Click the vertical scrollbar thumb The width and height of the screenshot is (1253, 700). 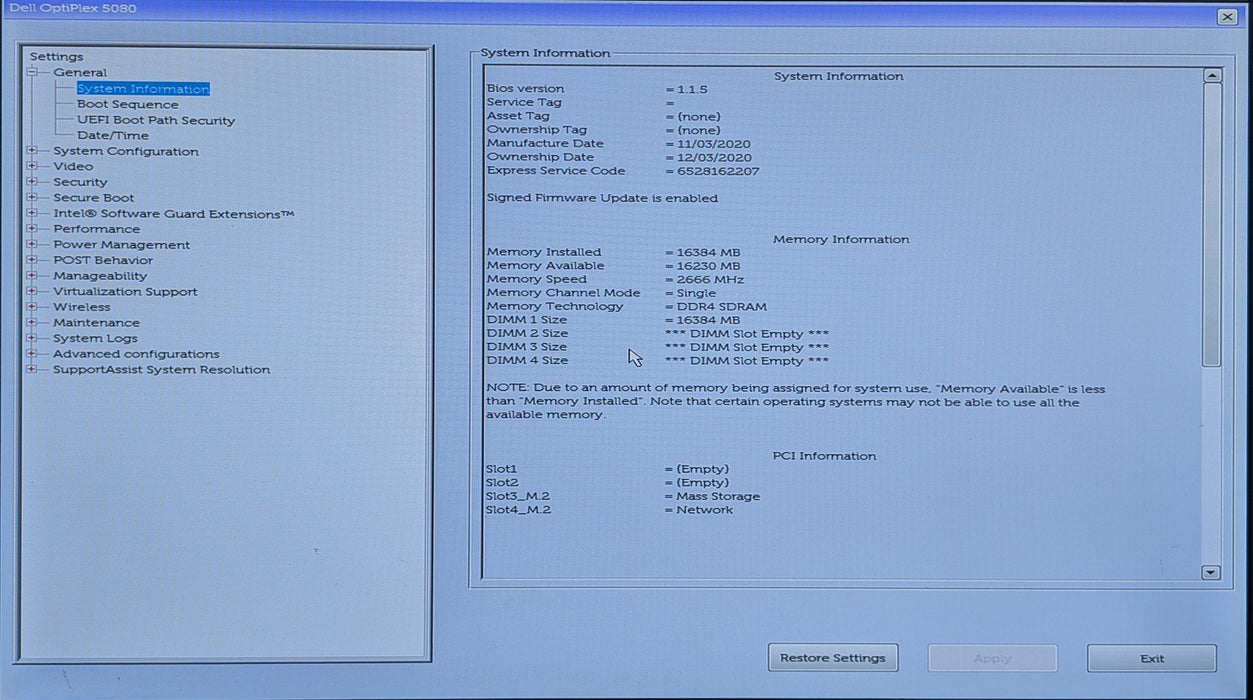(1211, 225)
